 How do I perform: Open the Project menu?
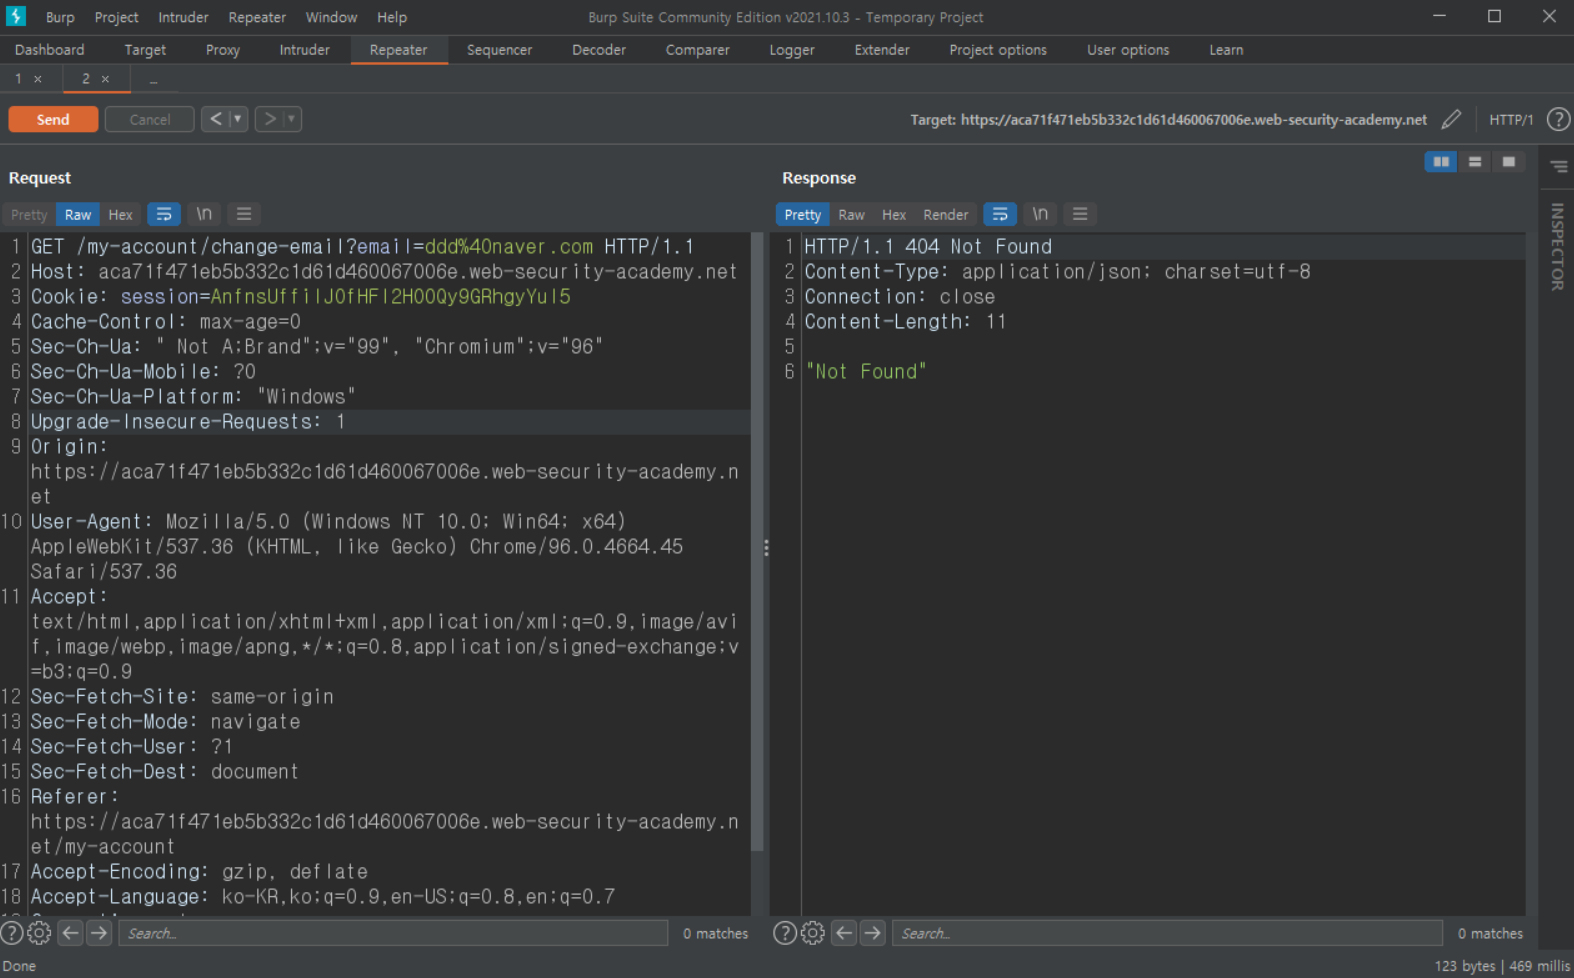pyautogui.click(x=116, y=17)
